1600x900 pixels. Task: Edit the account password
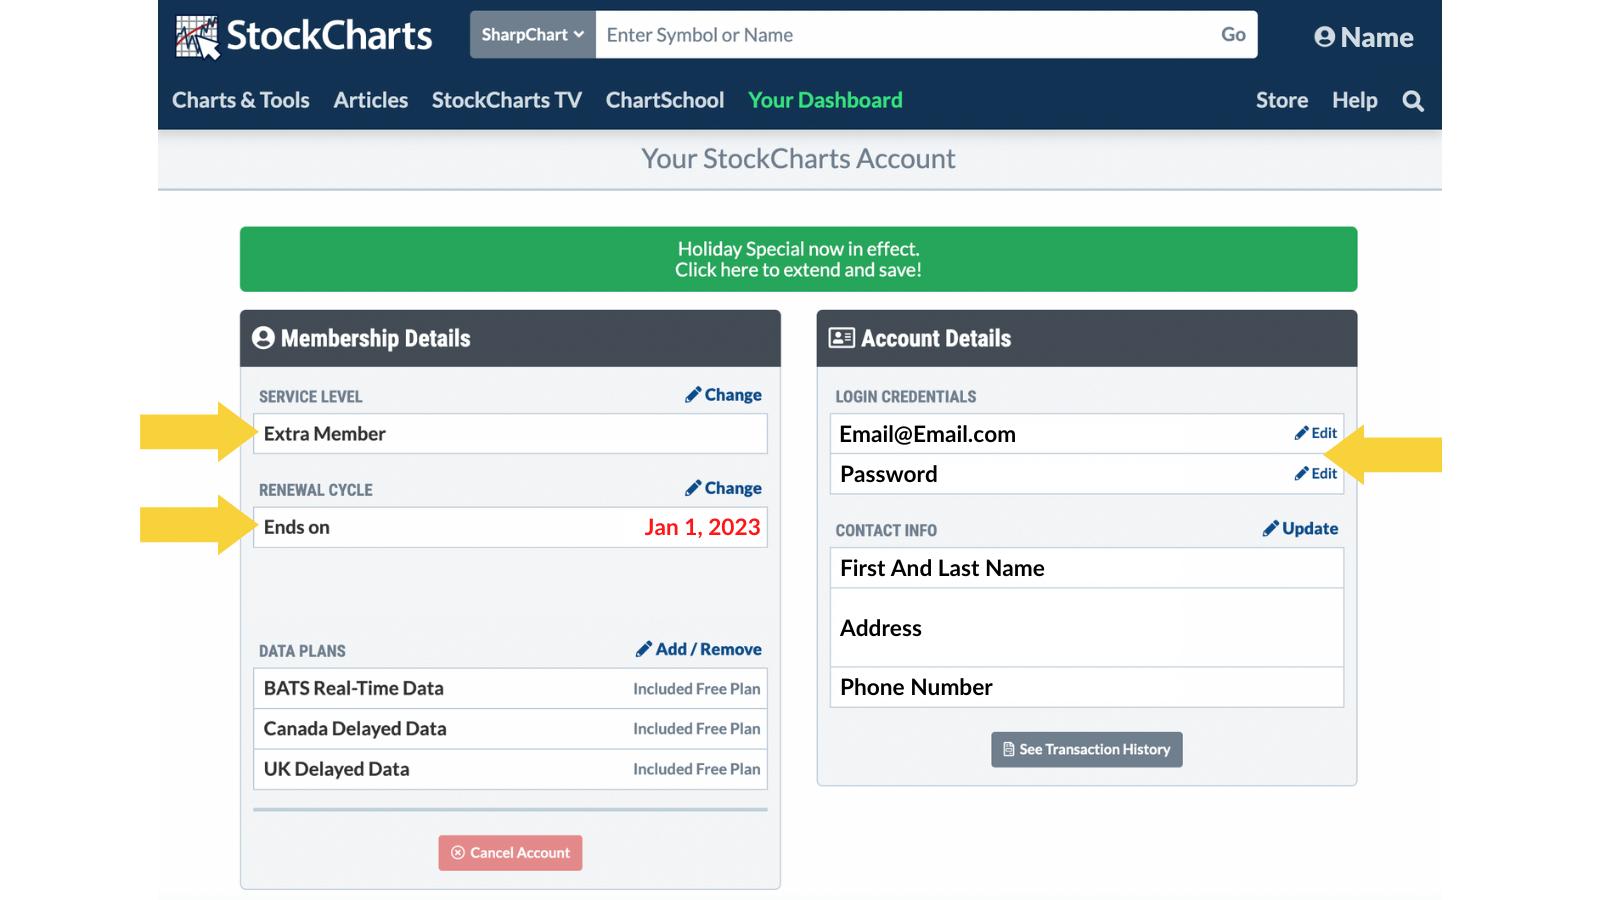coord(1315,474)
